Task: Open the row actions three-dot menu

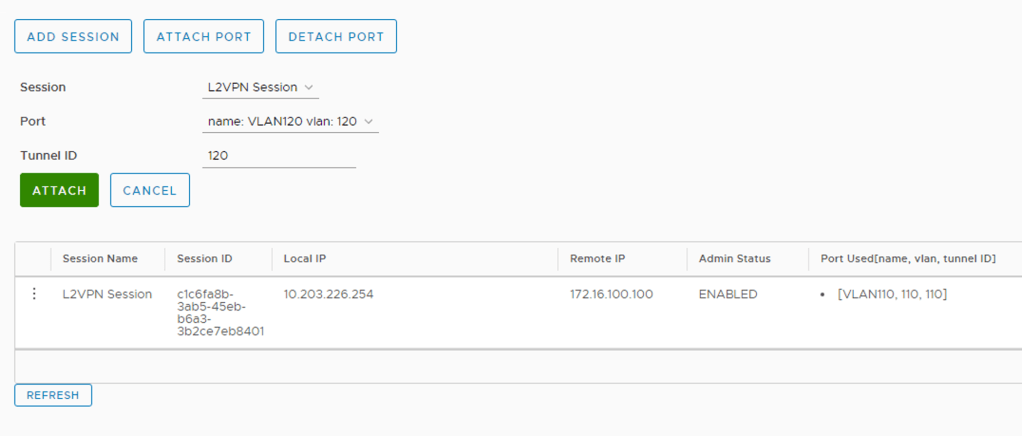Action: pyautogui.click(x=34, y=294)
